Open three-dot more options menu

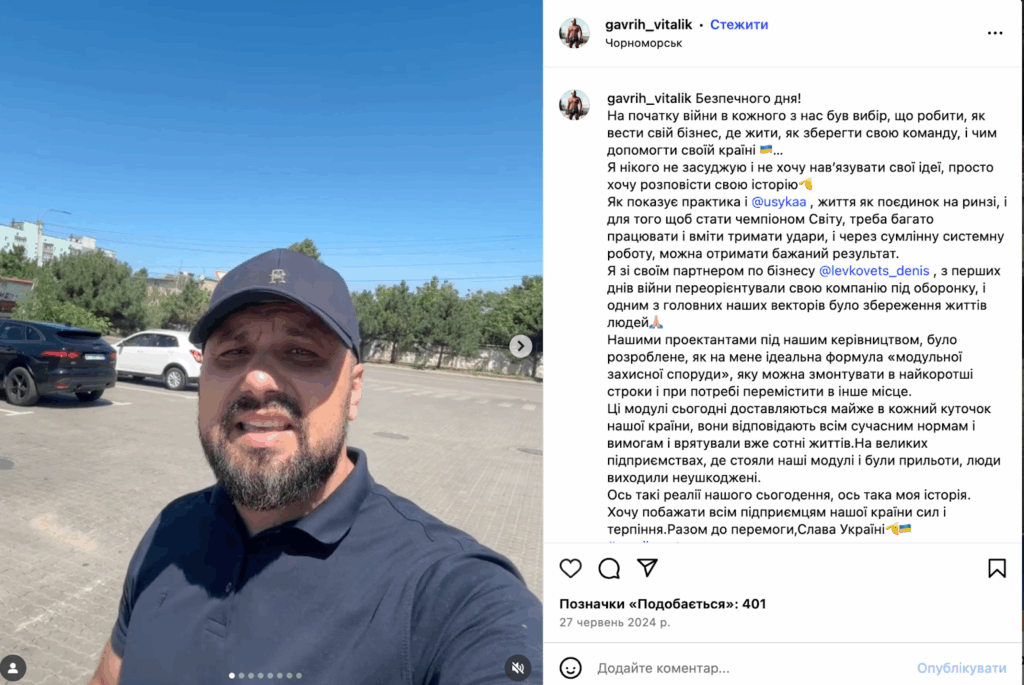(995, 33)
